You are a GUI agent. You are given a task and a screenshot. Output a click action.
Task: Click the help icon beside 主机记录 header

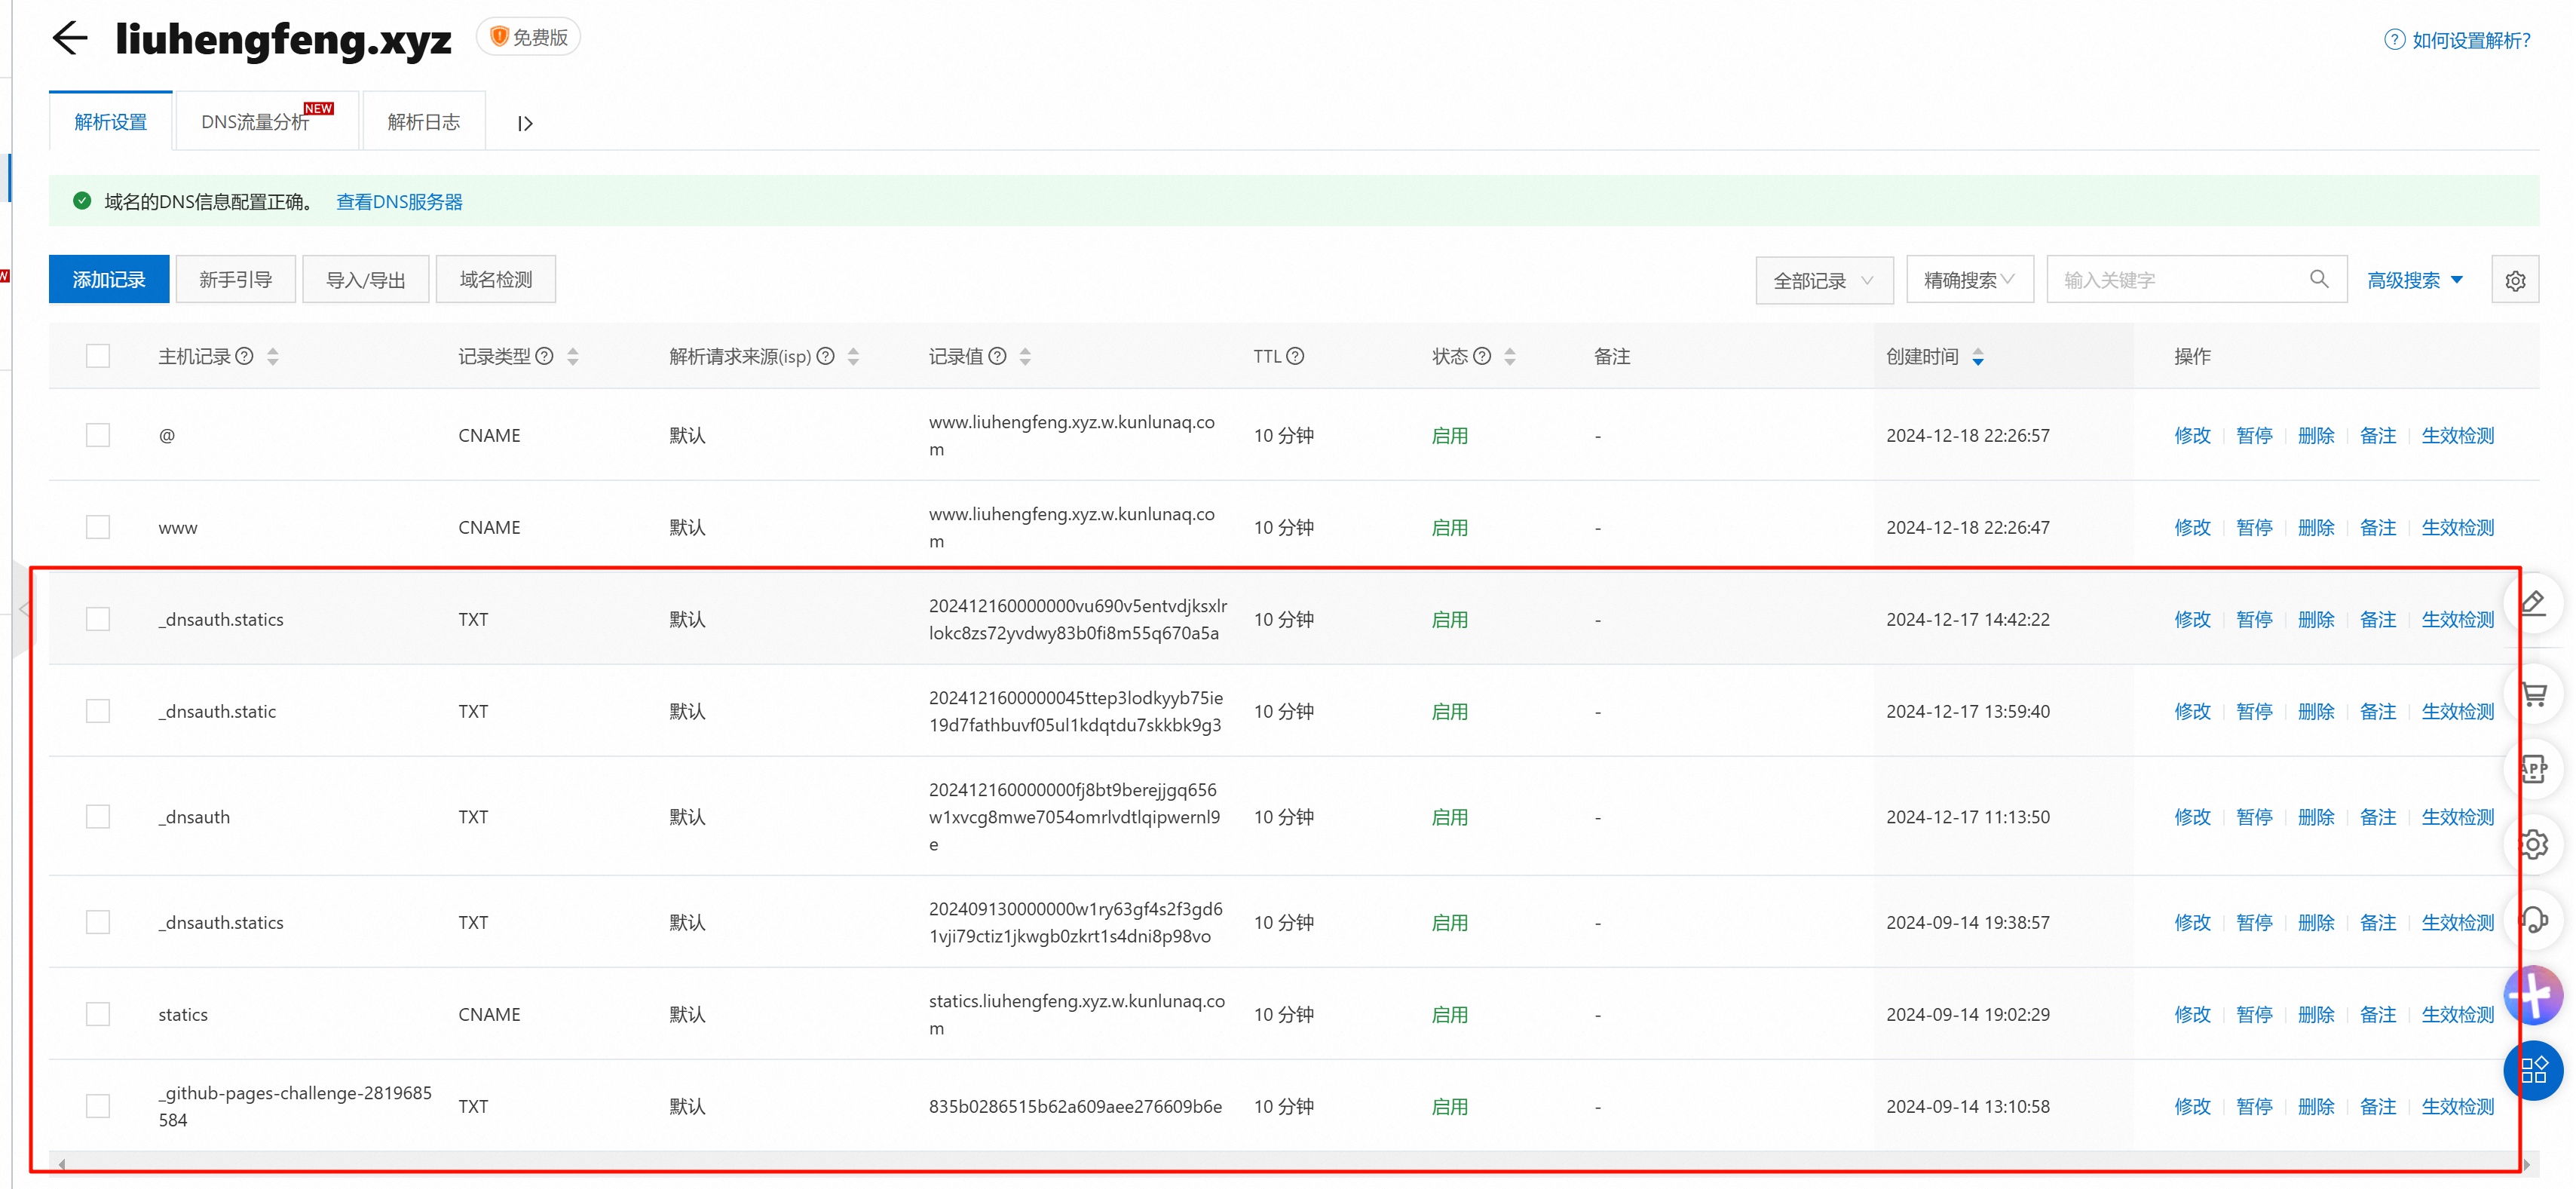(244, 356)
